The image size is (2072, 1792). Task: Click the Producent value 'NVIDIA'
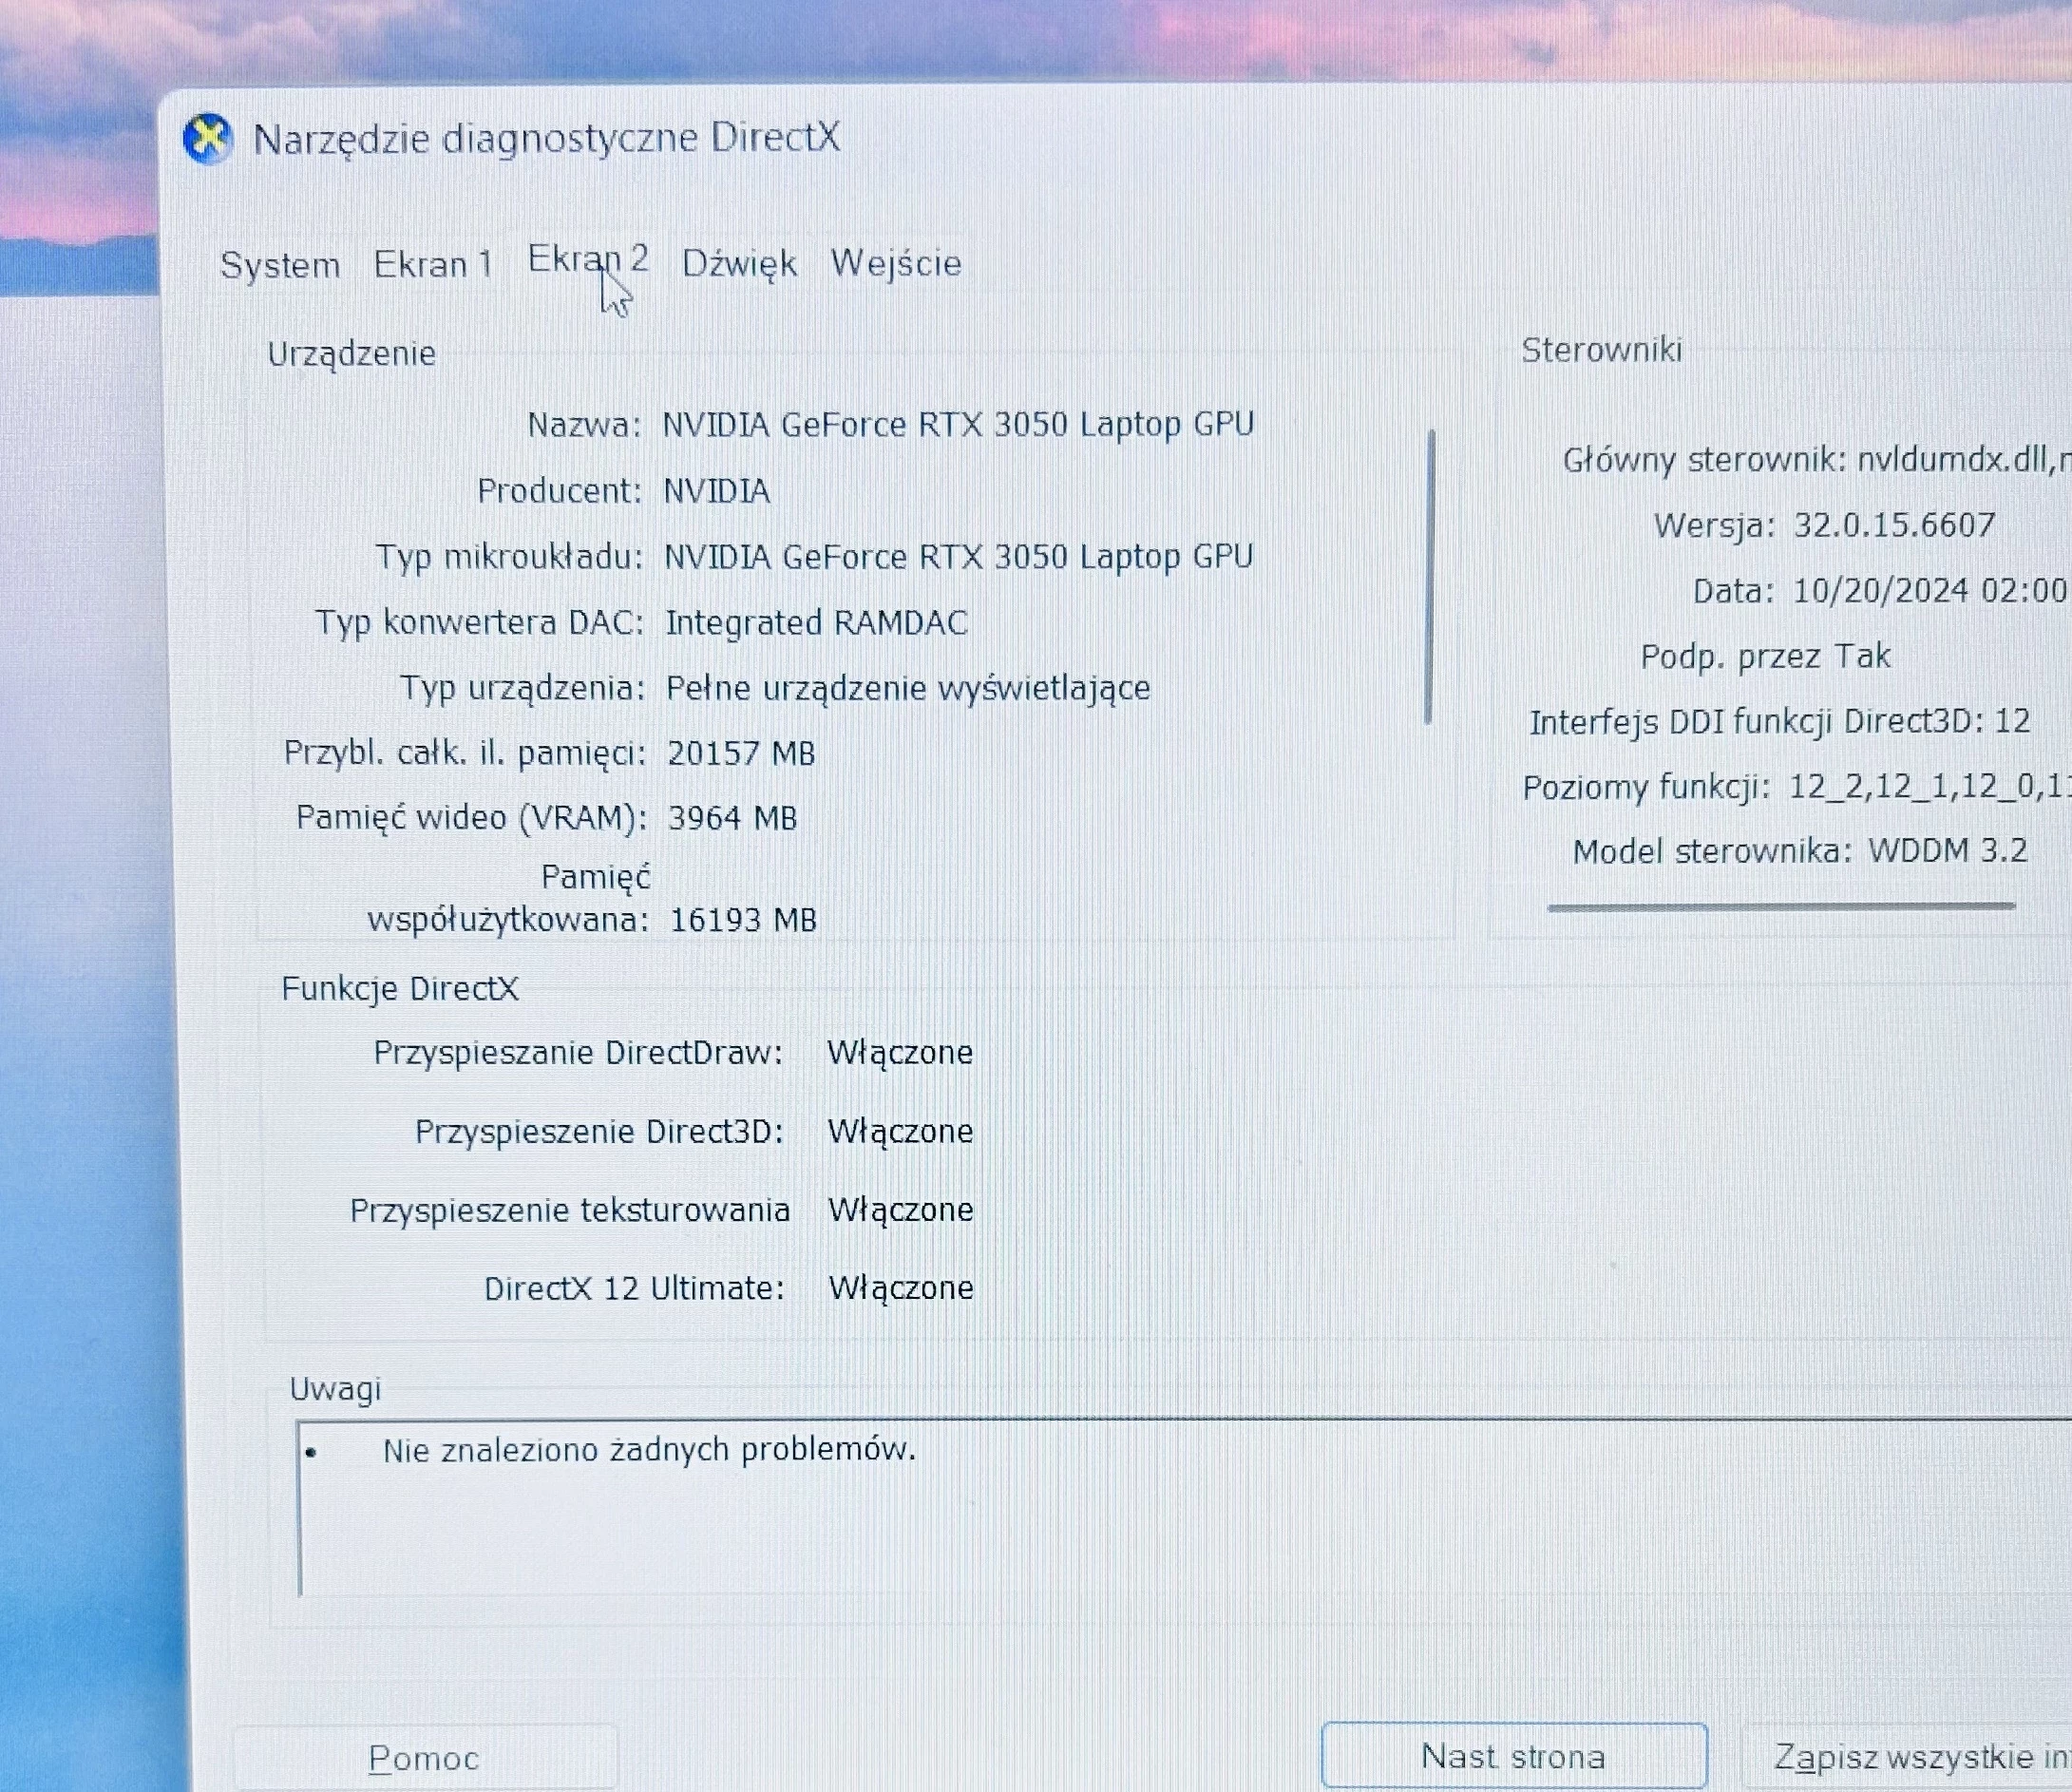pyautogui.click(x=717, y=491)
